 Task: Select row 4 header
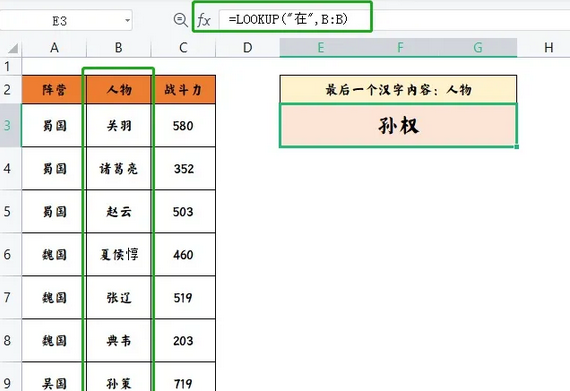point(11,168)
